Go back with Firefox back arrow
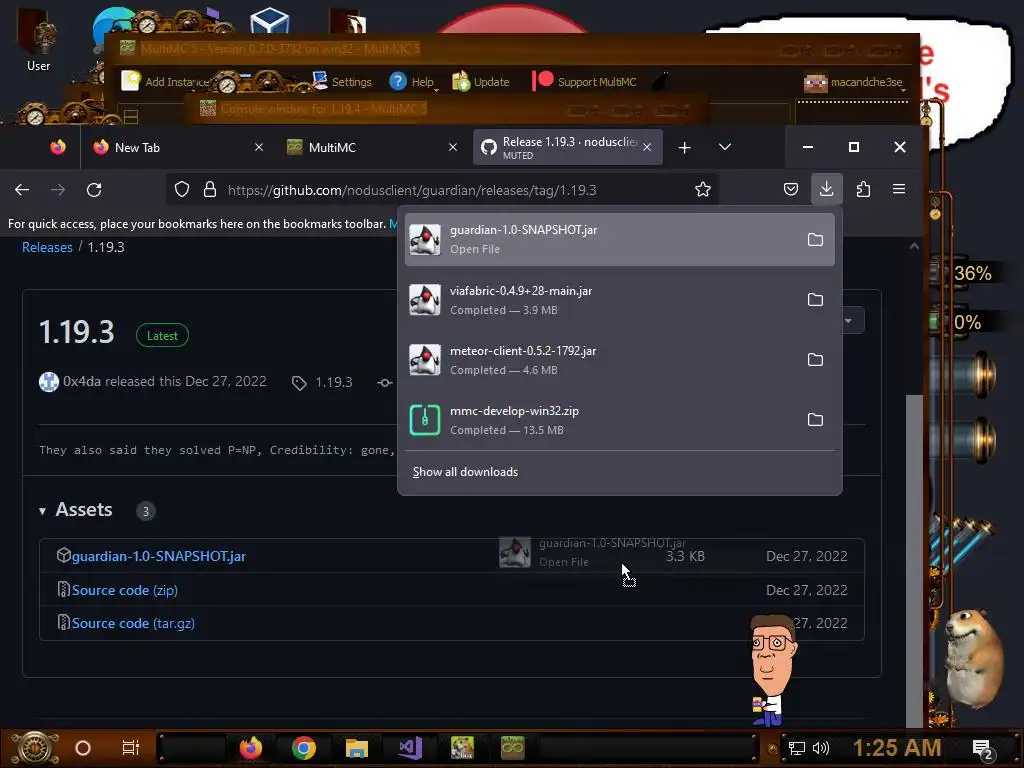The height and width of the screenshot is (768, 1024). coord(22,190)
